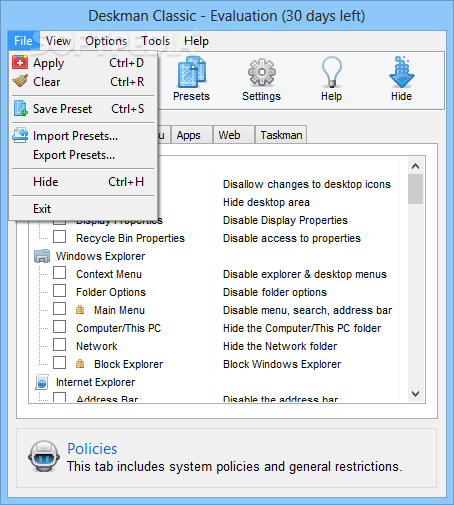Choose Exit from the File menu
This screenshot has height=505, width=454.
point(83,209)
